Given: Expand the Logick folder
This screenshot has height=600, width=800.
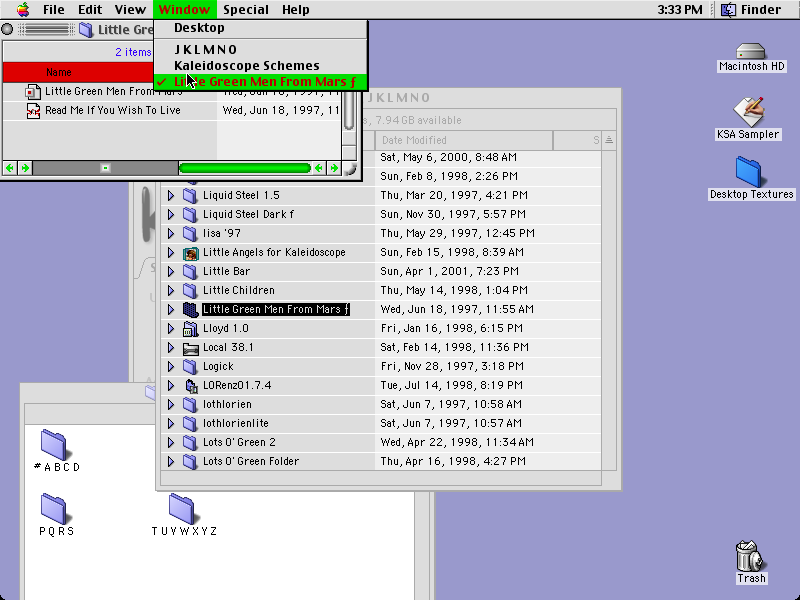Looking at the screenshot, I should coord(171,366).
